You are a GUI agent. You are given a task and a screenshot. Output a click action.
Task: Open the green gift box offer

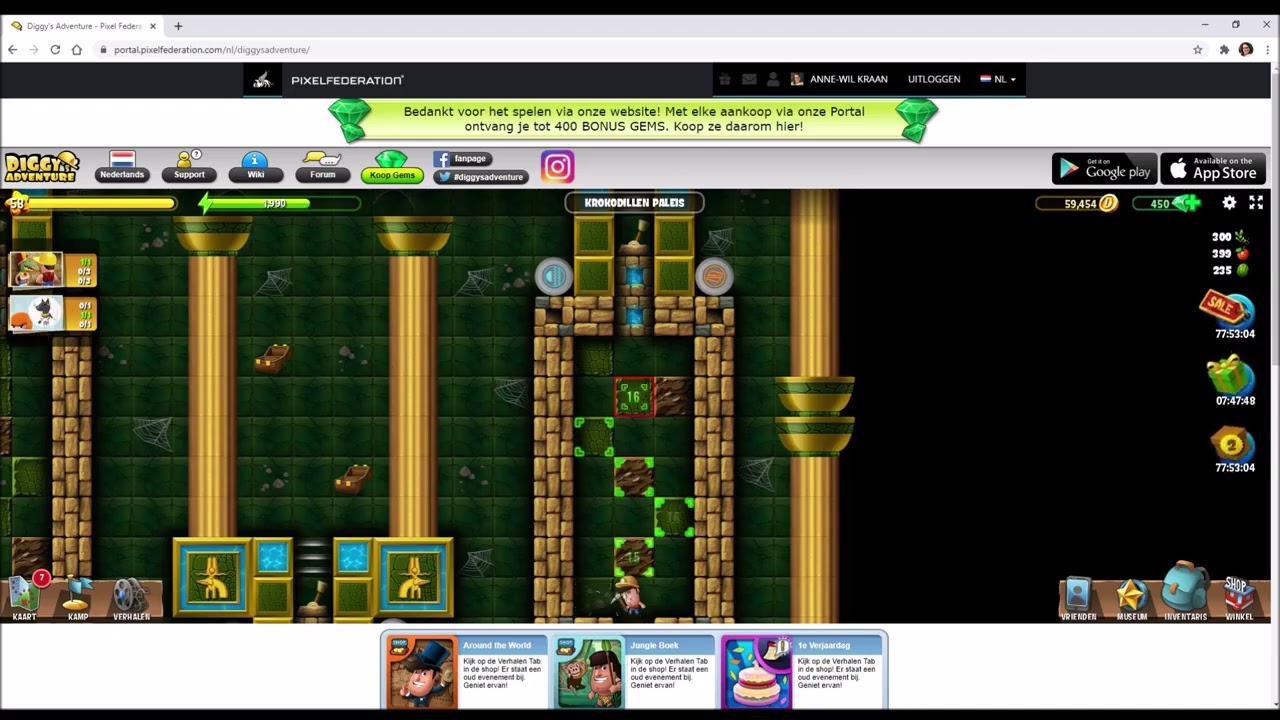1230,375
